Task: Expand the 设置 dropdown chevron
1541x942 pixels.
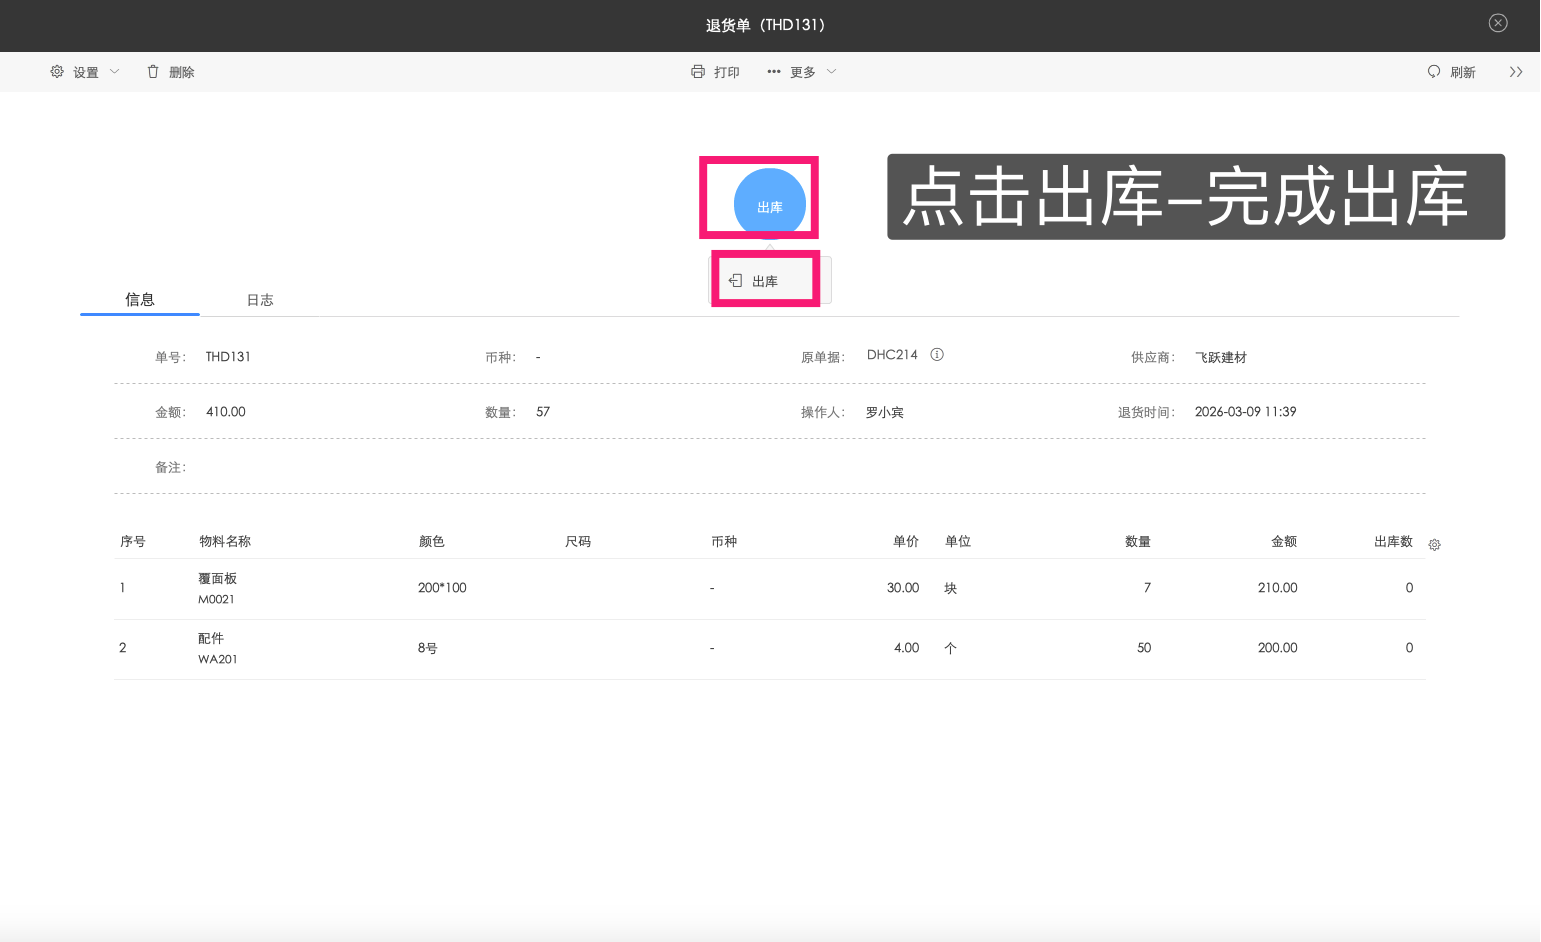Action: click(115, 71)
